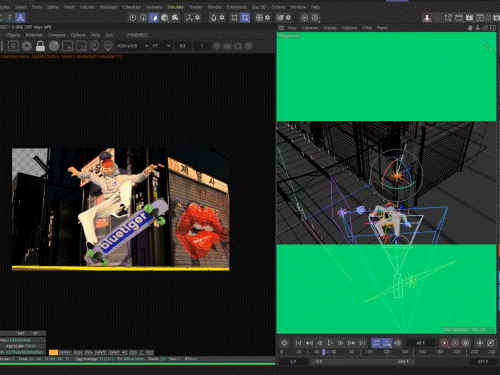Open the Octane viewer Objects menu
Screen dimensions: 500x375
tap(13, 35)
